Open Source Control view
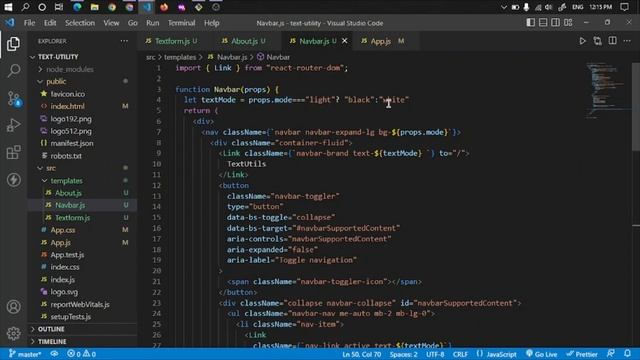The width and height of the screenshot is (640, 360). (13, 98)
